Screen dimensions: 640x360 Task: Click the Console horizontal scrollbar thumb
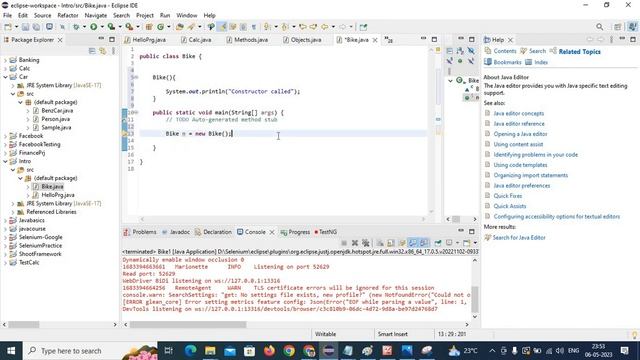(x=188, y=324)
